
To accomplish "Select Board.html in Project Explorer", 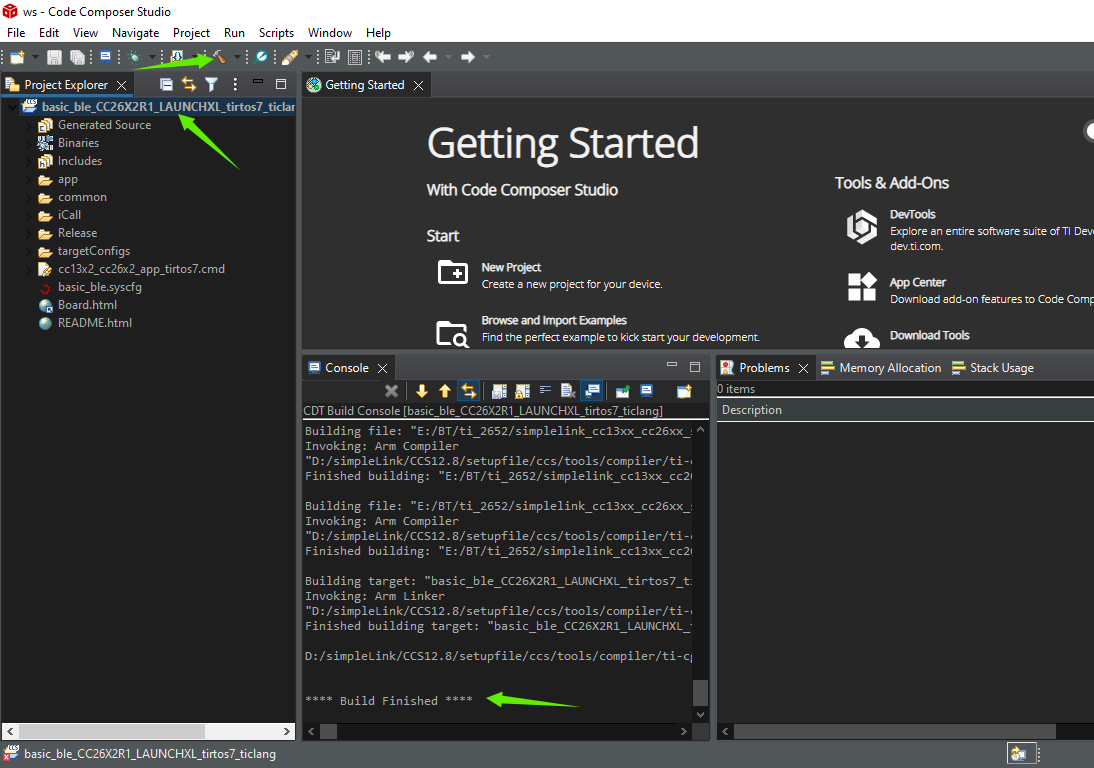I will pos(87,305).
